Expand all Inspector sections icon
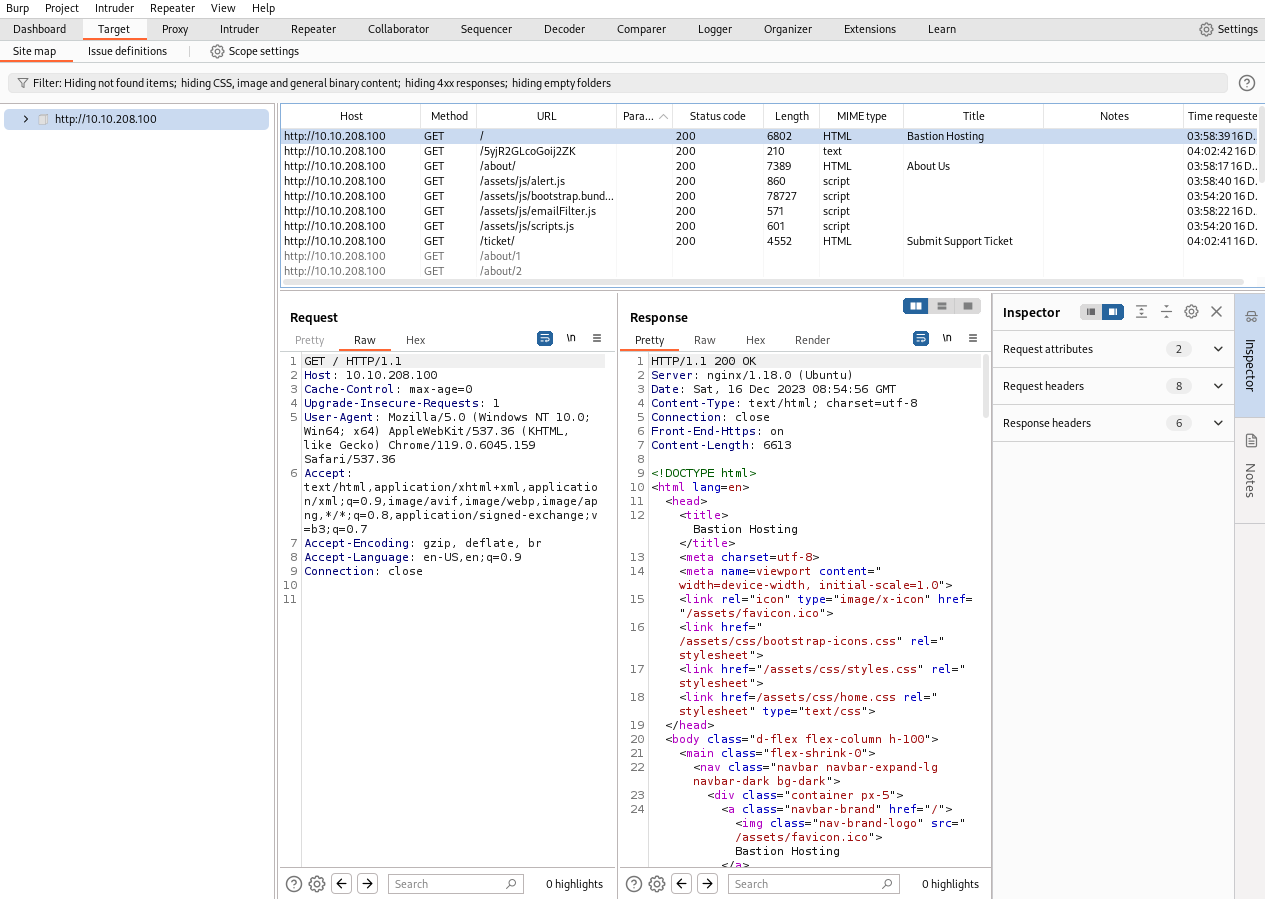The width and height of the screenshot is (1265, 899). pos(1142,312)
